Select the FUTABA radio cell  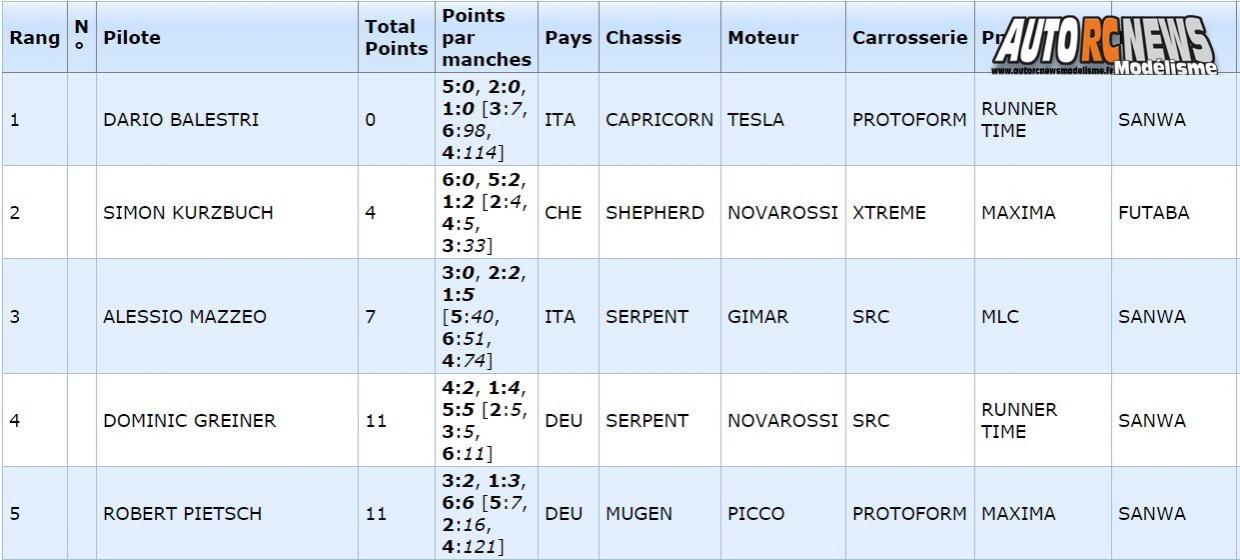pyautogui.click(x=1153, y=213)
